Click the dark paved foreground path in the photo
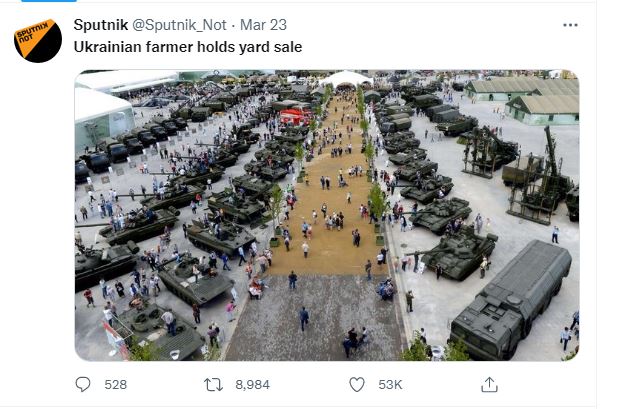Image resolution: width=617 pixels, height=409 pixels. (x=310, y=320)
